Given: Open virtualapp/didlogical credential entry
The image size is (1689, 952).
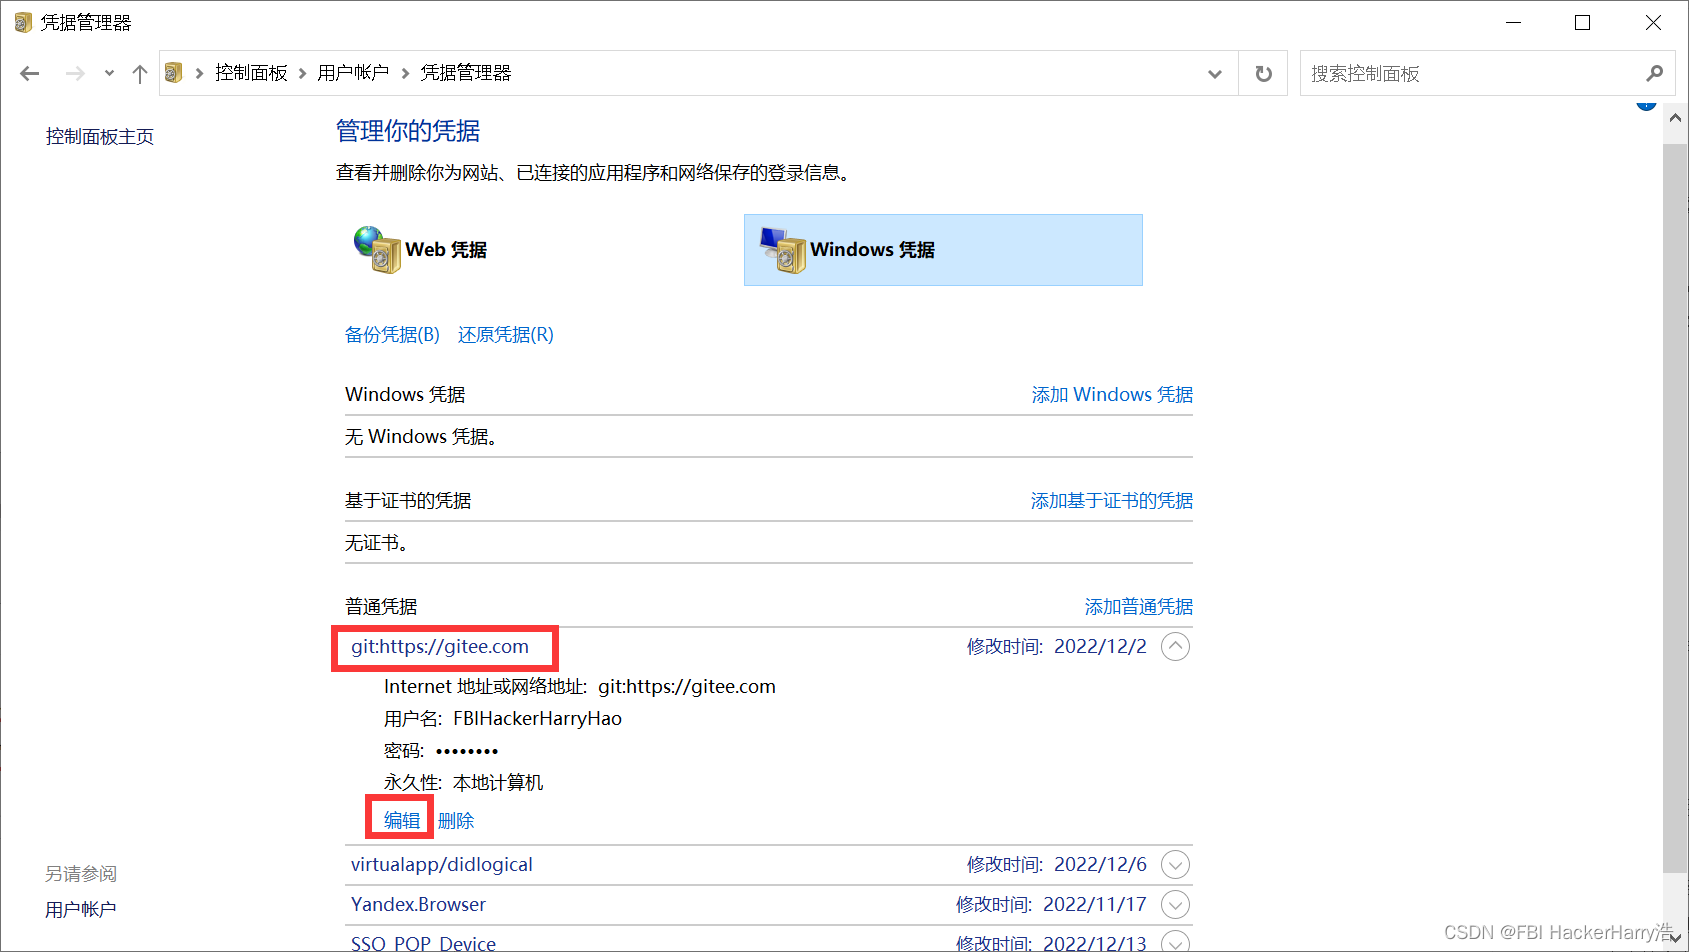Looking at the screenshot, I should click(x=442, y=864).
